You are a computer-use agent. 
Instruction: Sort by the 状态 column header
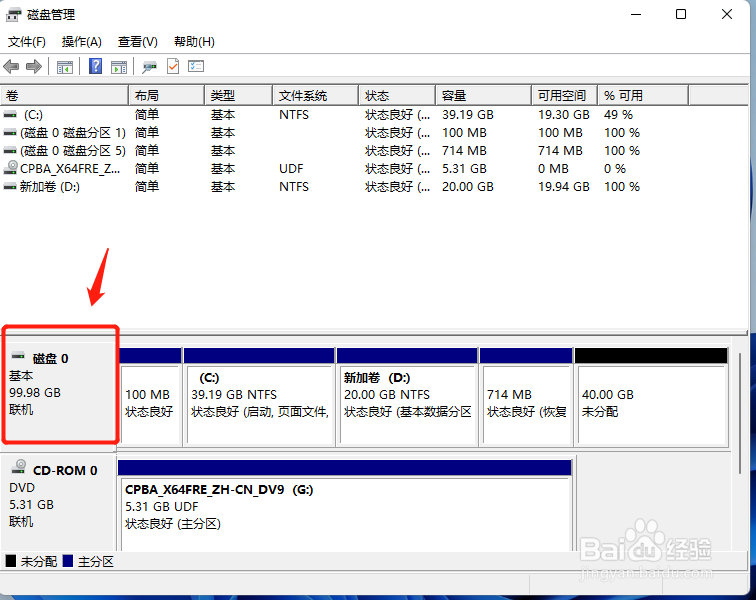coord(397,95)
